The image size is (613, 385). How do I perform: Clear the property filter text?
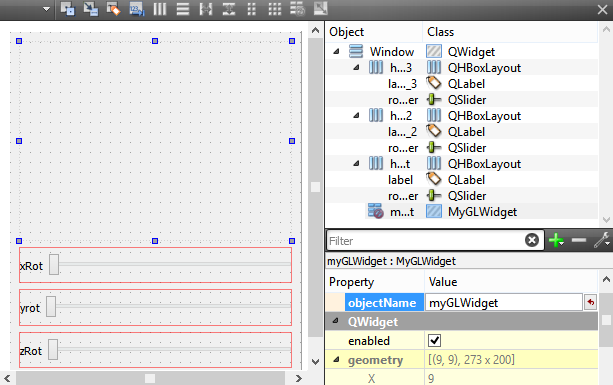click(532, 240)
